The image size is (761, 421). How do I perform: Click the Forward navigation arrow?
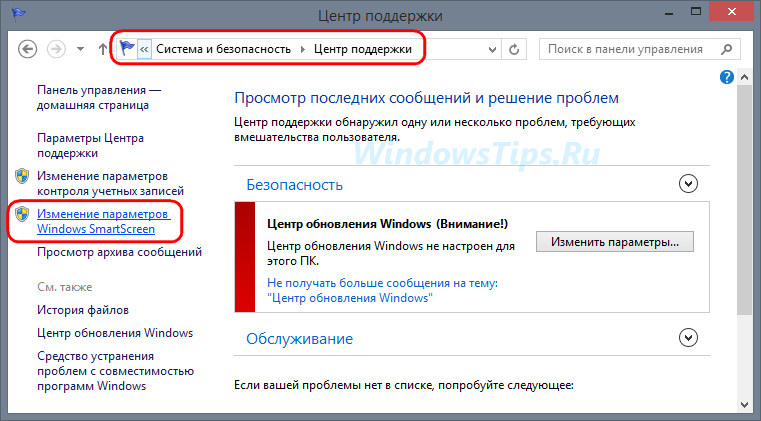pos(56,49)
